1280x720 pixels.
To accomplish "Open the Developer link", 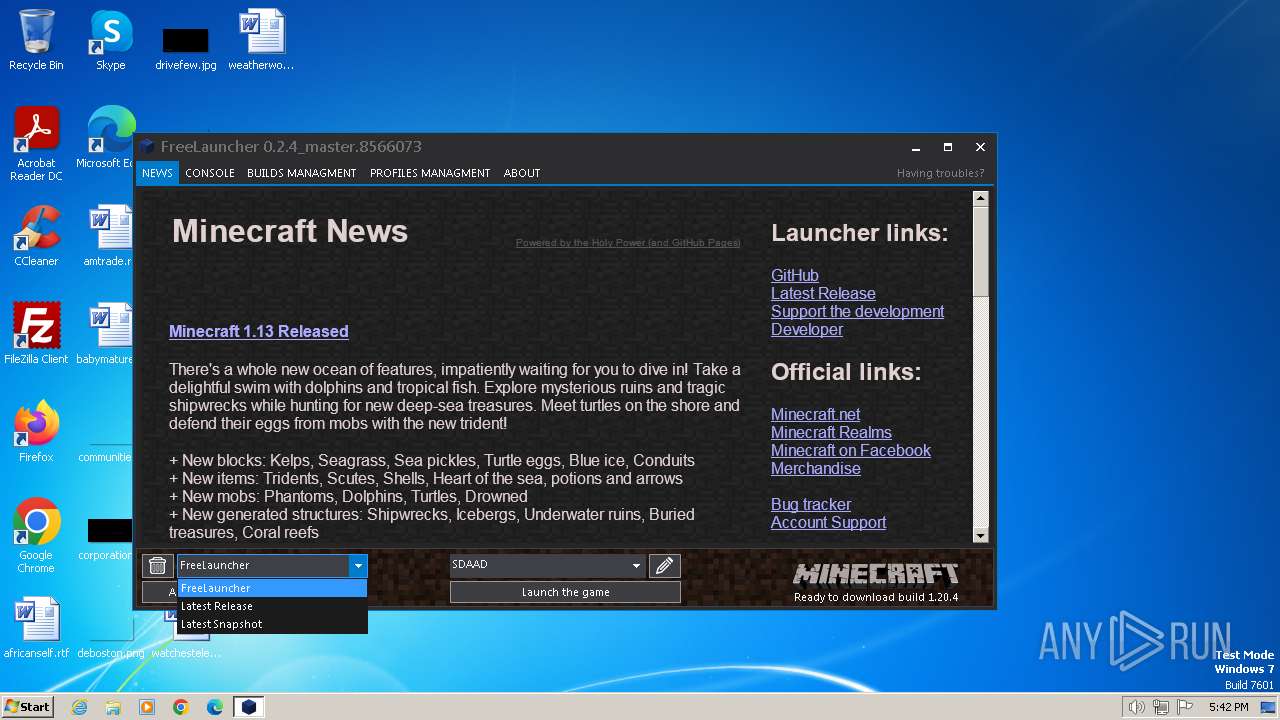I will pyautogui.click(x=807, y=329).
